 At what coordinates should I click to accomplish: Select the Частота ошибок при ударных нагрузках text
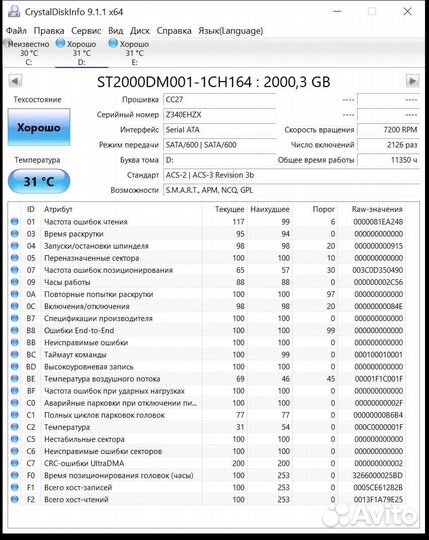(114, 391)
